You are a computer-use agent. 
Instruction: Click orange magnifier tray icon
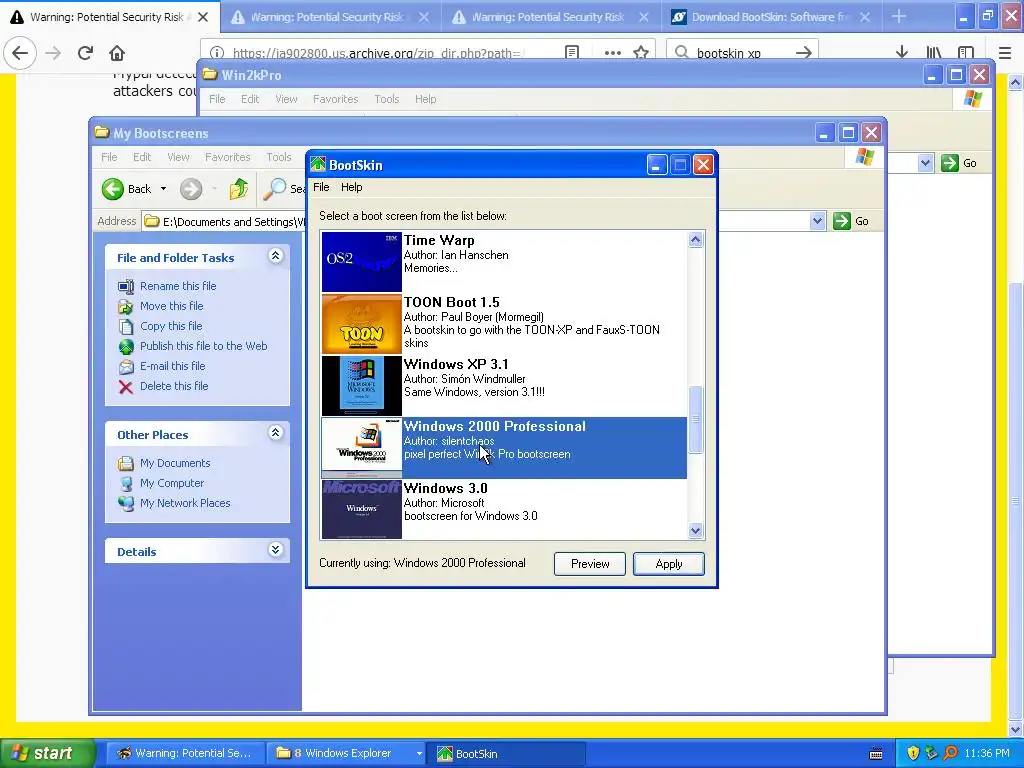[950, 753]
